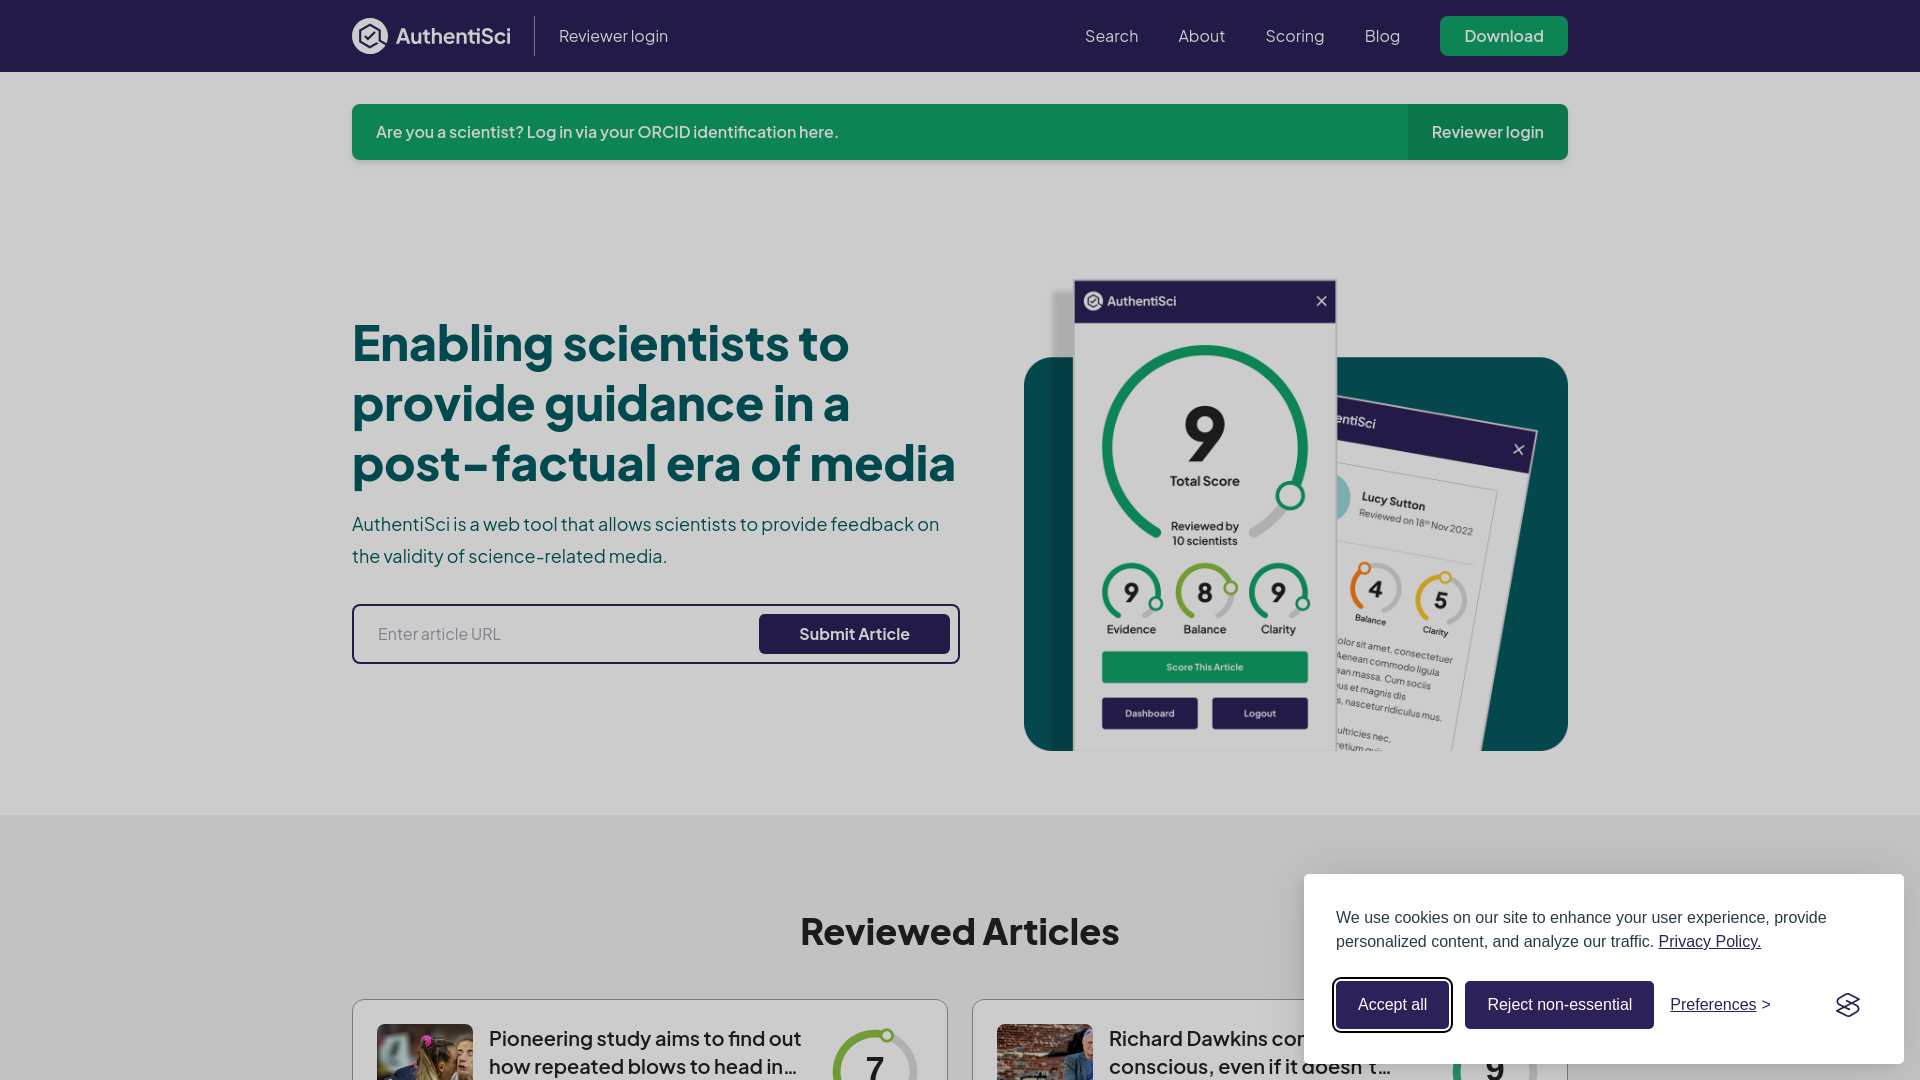Open the Richard Dawkins article title
The width and height of the screenshot is (1920, 1080).
[1250, 1053]
